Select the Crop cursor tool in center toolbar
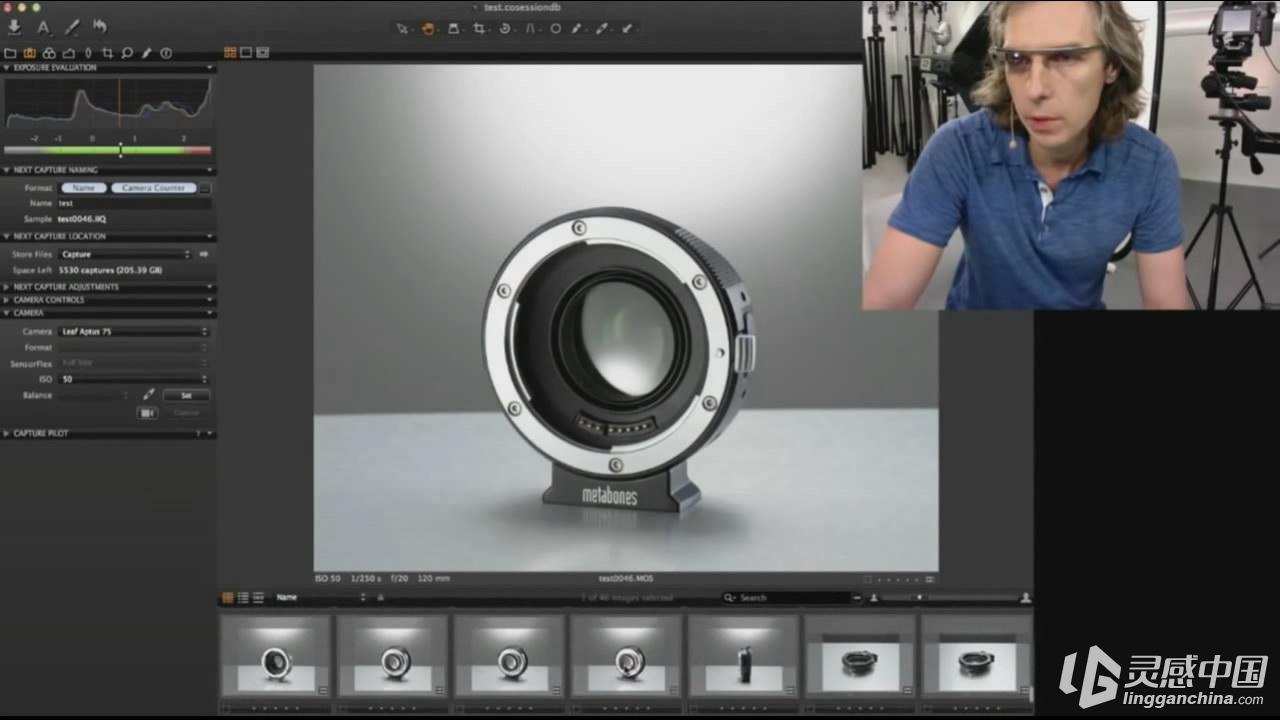This screenshot has height=720, width=1280. 479,28
